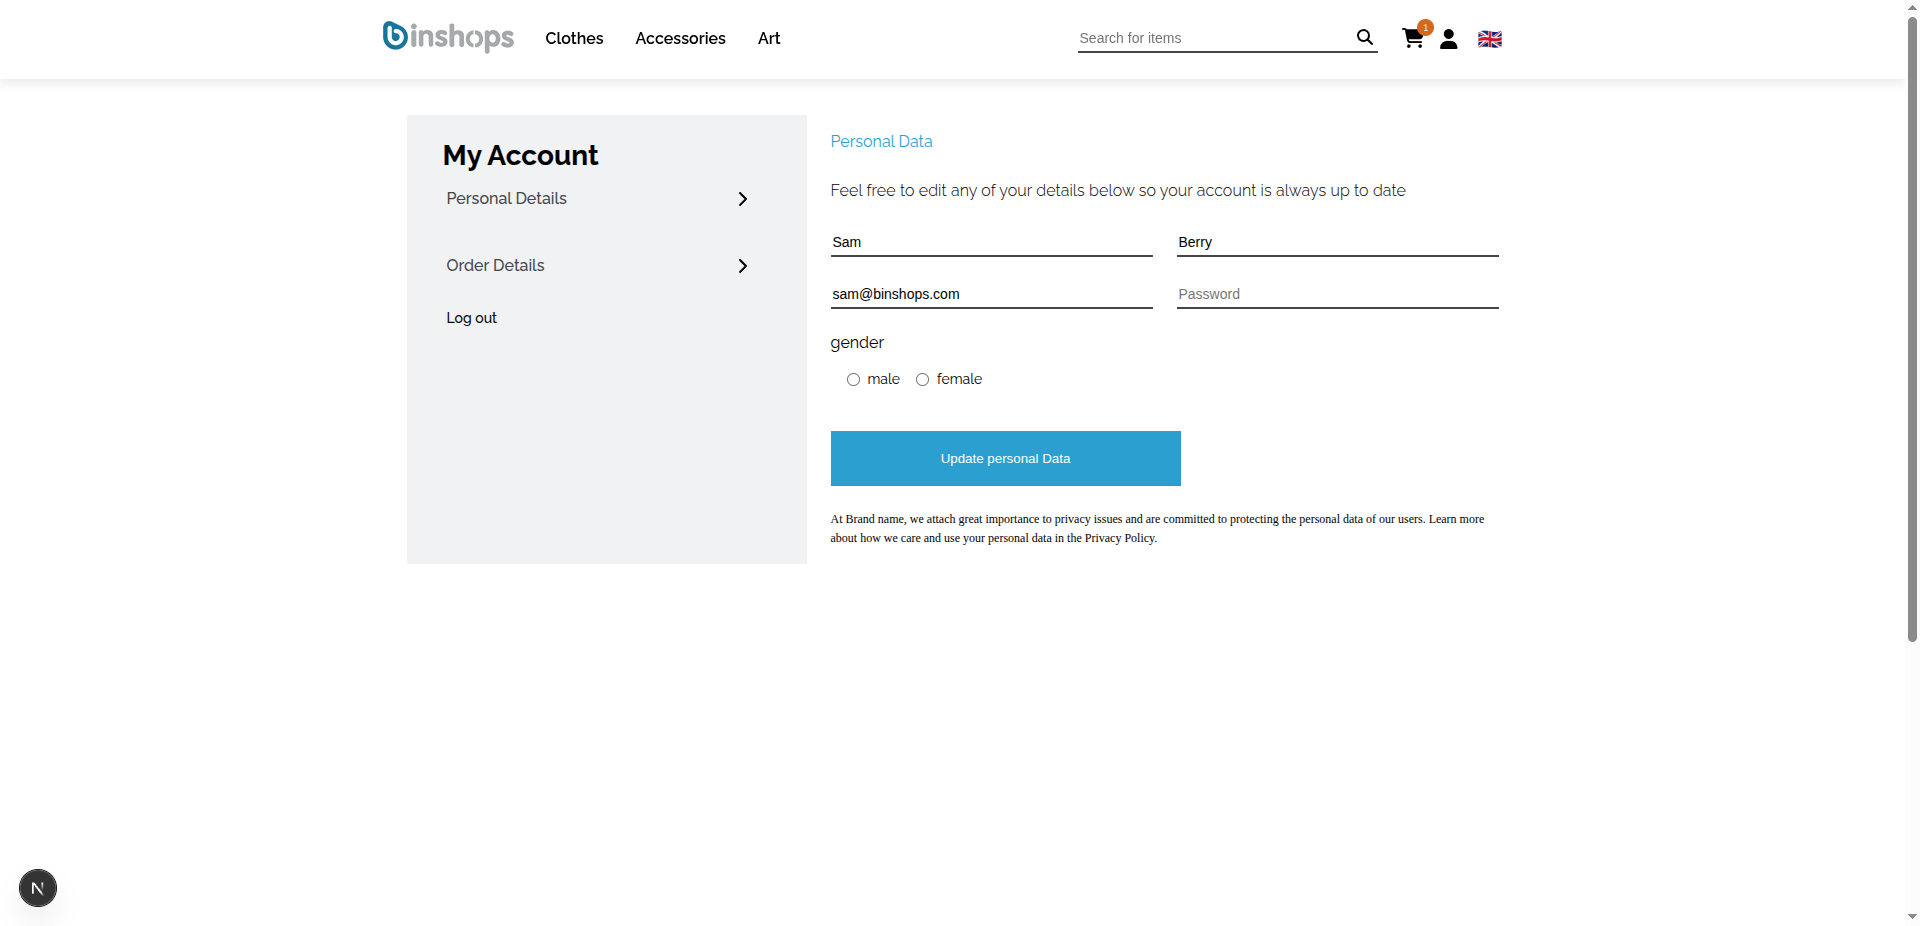Open the shopping cart

1412,39
